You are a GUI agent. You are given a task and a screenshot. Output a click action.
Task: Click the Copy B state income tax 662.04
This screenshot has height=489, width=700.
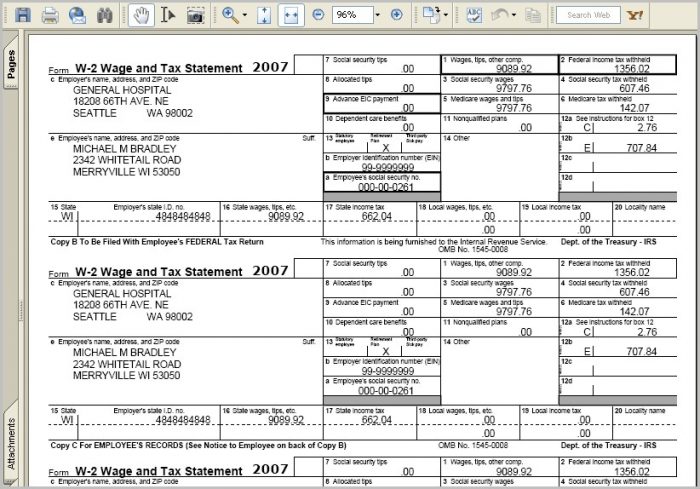pos(376,217)
